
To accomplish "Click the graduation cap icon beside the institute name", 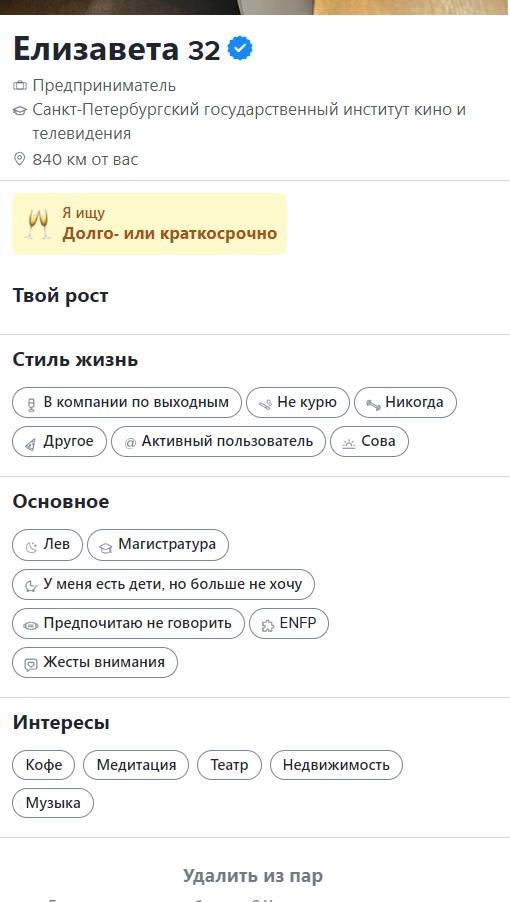I will coord(20,110).
